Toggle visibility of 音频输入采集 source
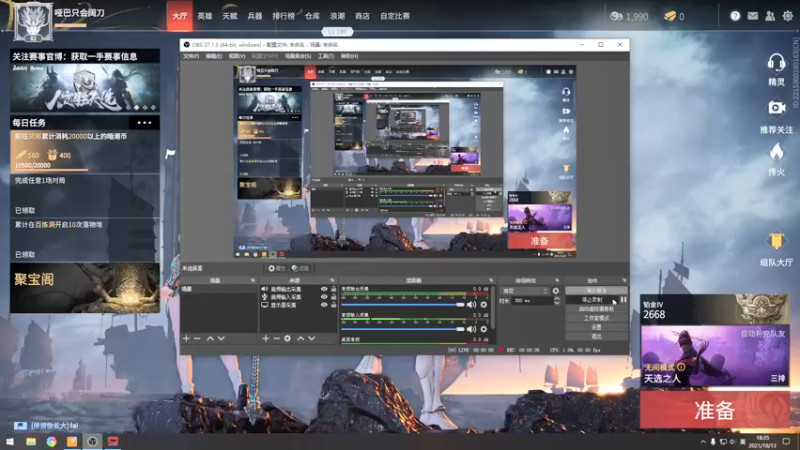The height and width of the screenshot is (450, 800). 323,297
